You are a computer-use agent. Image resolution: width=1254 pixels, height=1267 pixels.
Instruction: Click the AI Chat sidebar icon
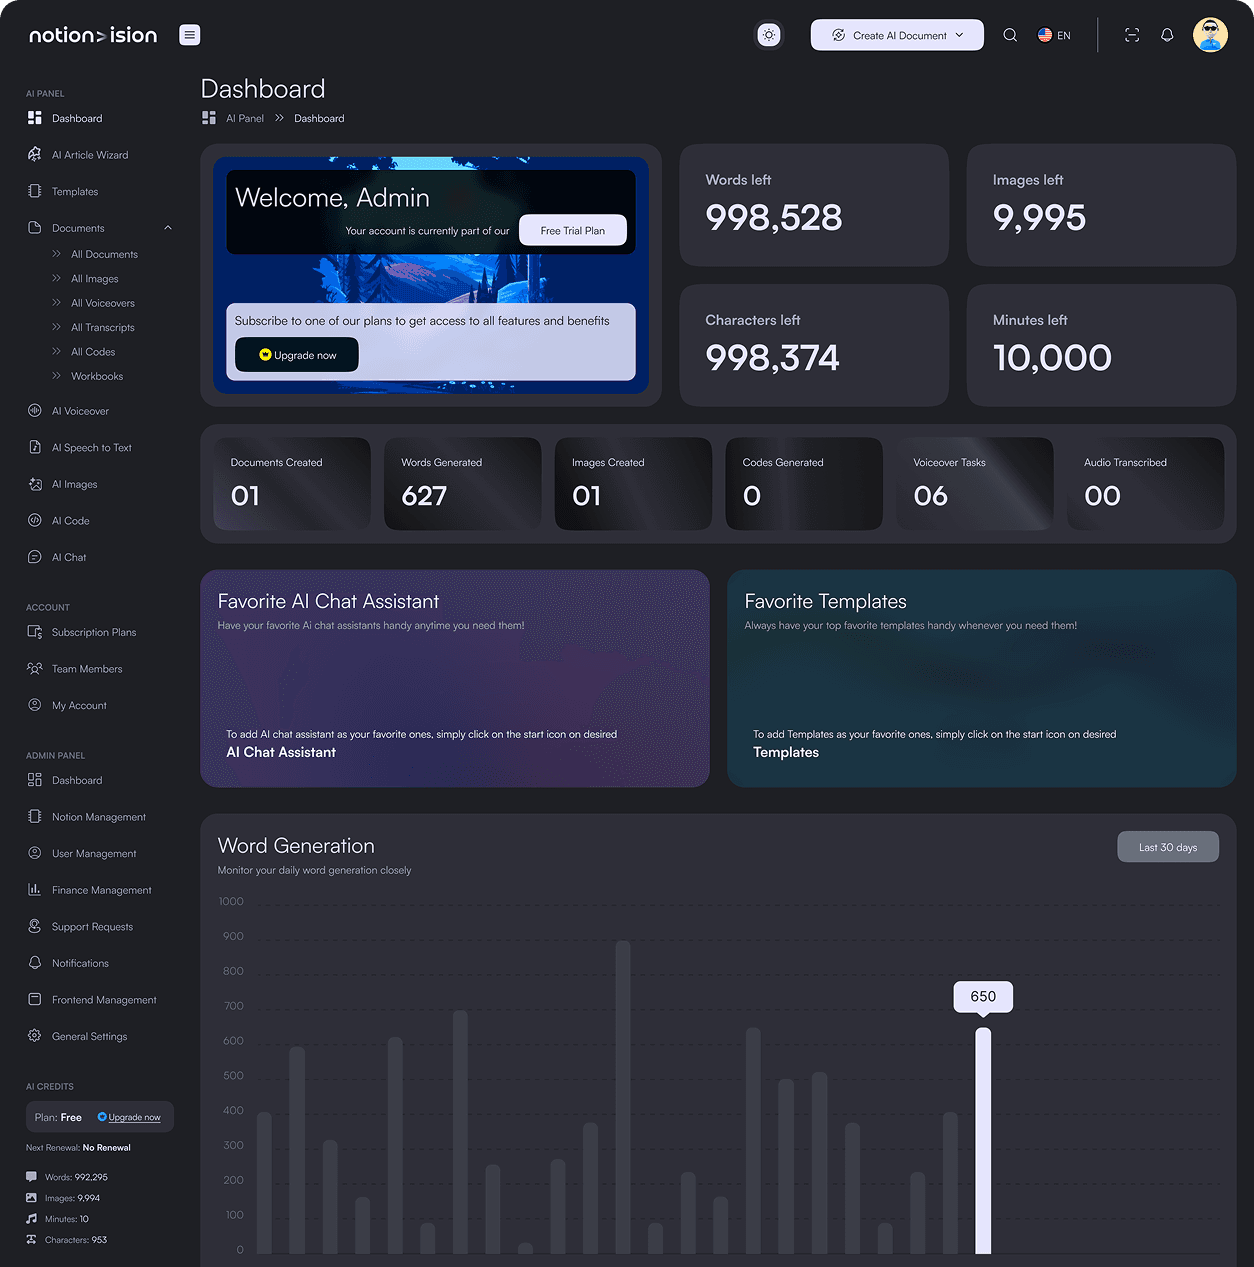point(35,557)
